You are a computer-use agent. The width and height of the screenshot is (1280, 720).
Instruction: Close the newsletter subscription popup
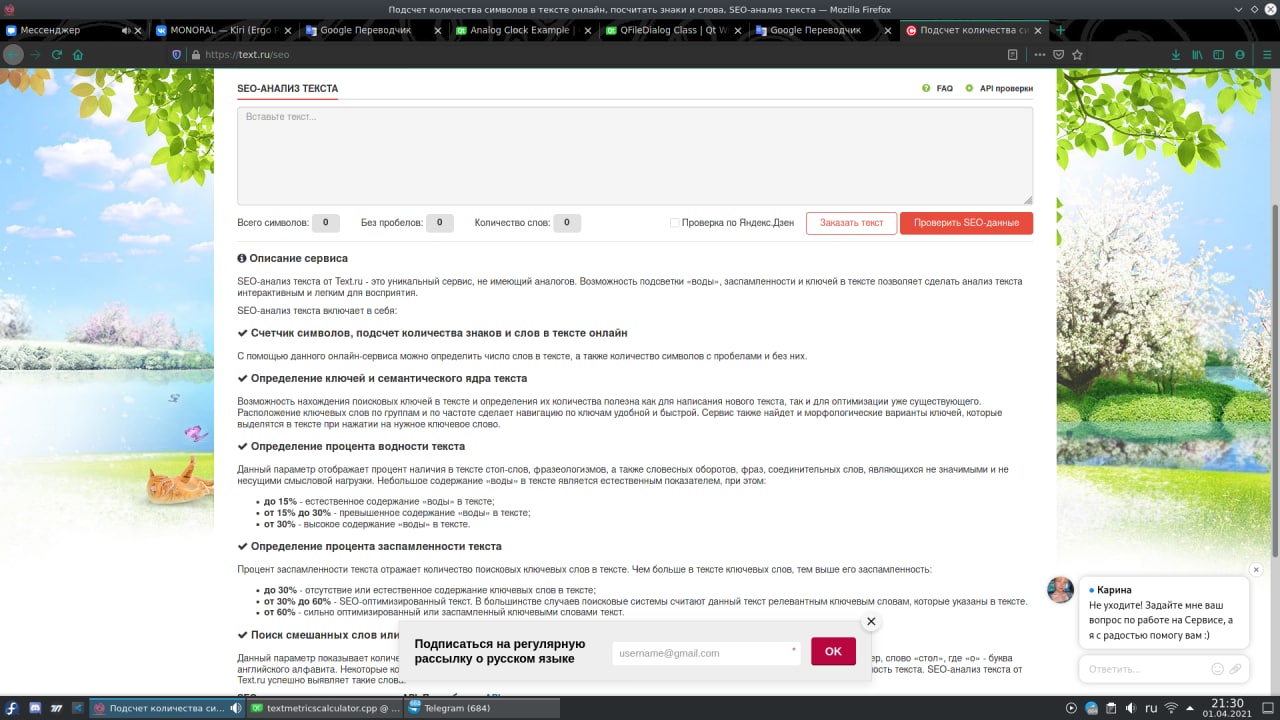(x=871, y=621)
